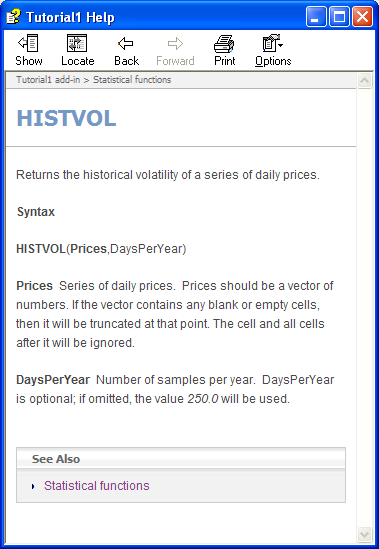Click the Tutorial1 Help title bar icon

click(x=13, y=17)
